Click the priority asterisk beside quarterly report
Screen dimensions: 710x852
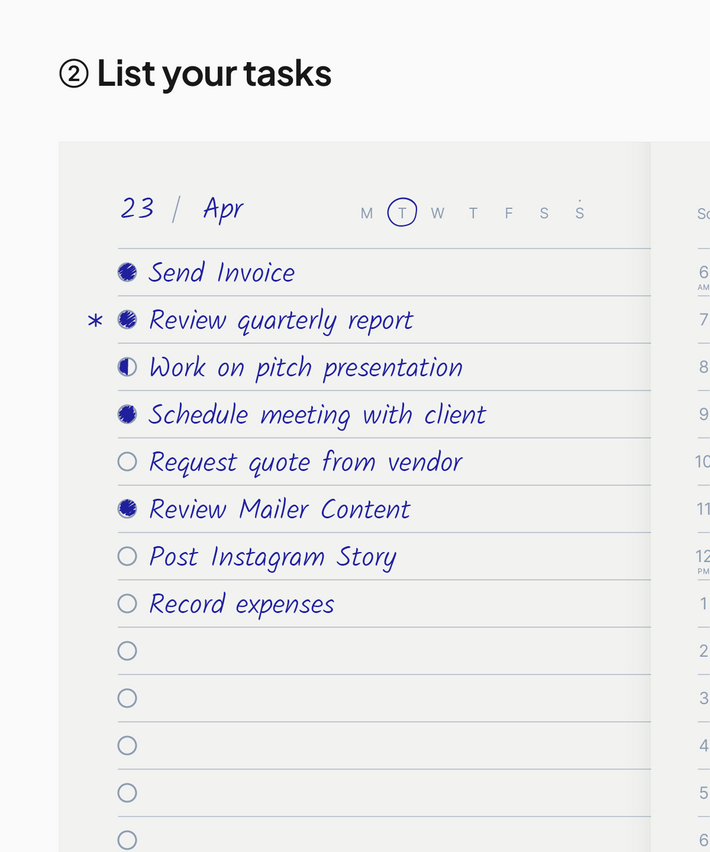pos(95,321)
